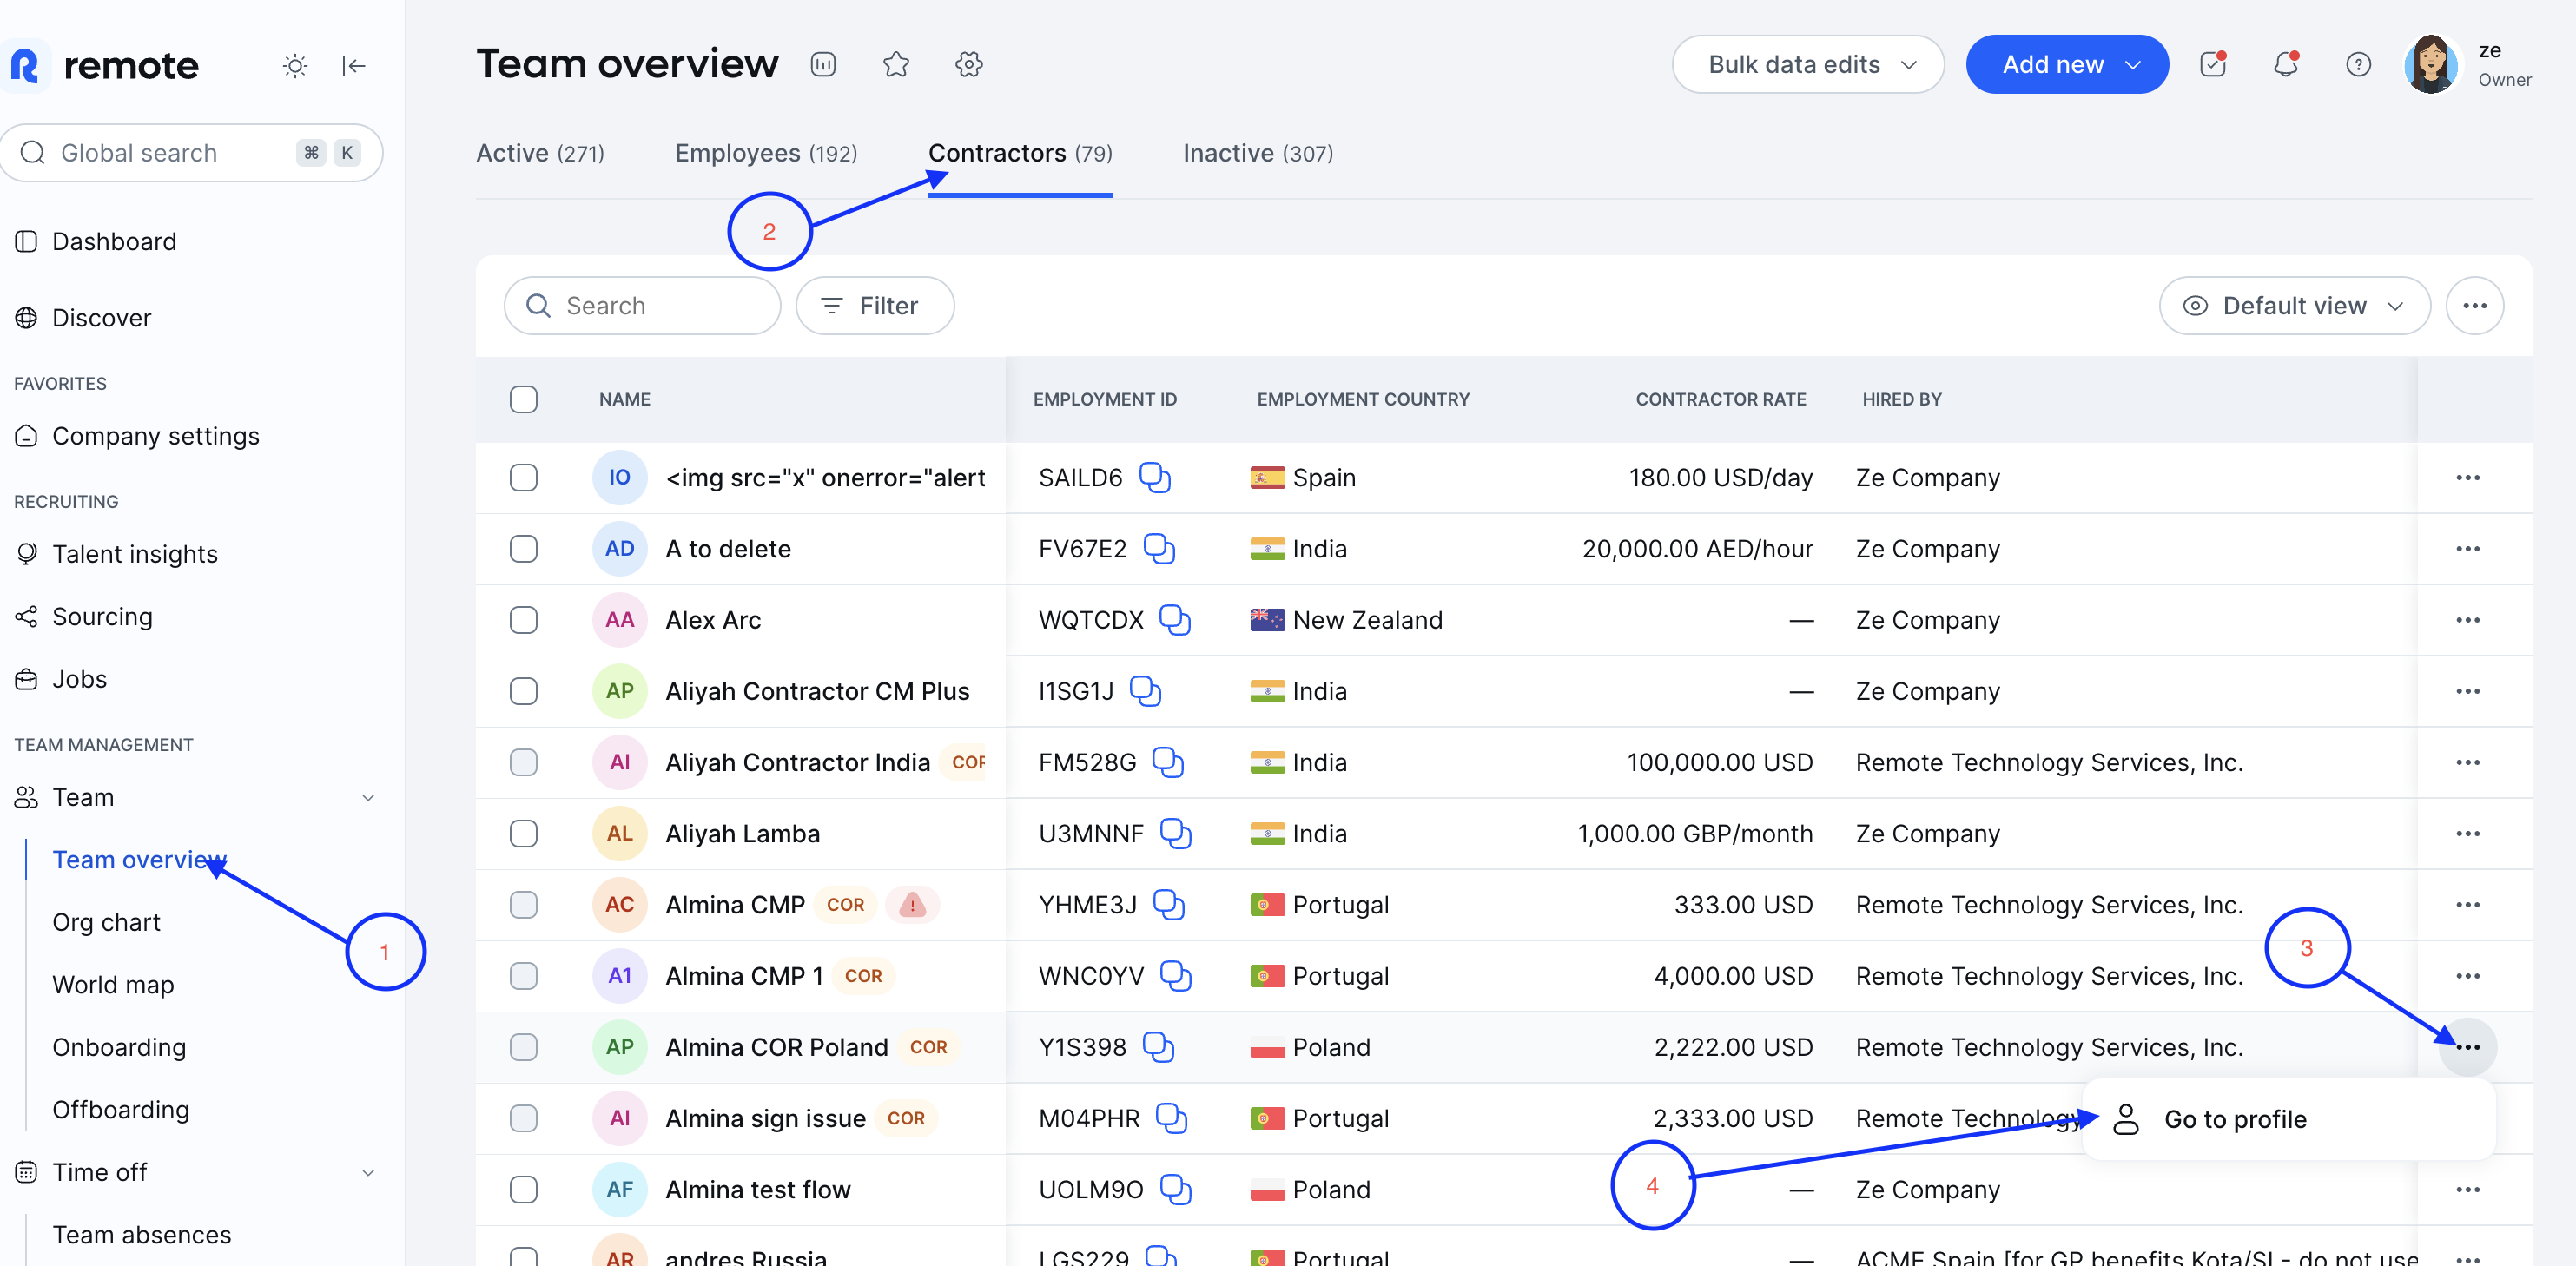2576x1266 pixels.
Task: Copy employment ID WNC0YV
Action: 1176,976
